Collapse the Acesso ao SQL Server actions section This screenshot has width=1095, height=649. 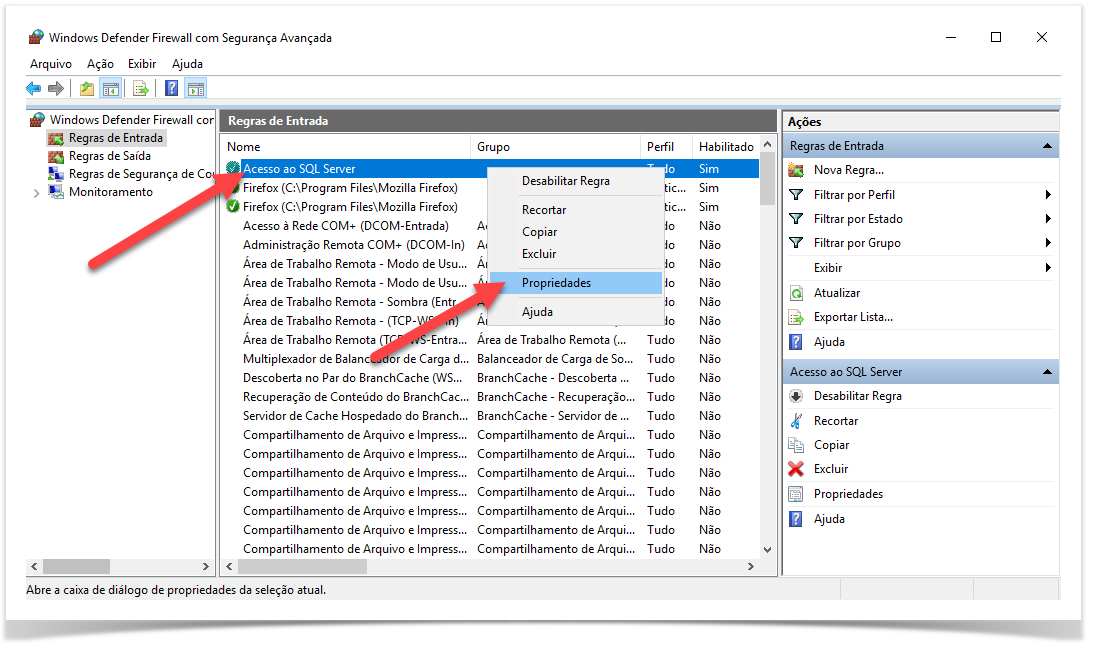coord(1047,372)
